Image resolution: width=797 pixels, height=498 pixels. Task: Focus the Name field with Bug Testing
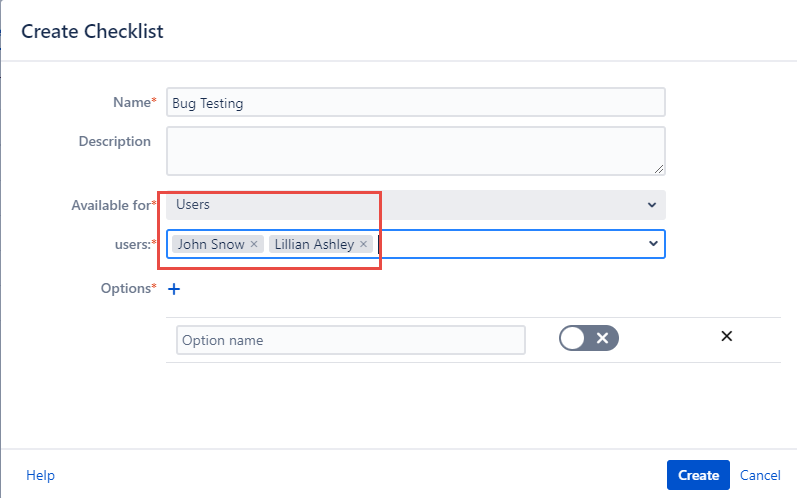[415, 103]
